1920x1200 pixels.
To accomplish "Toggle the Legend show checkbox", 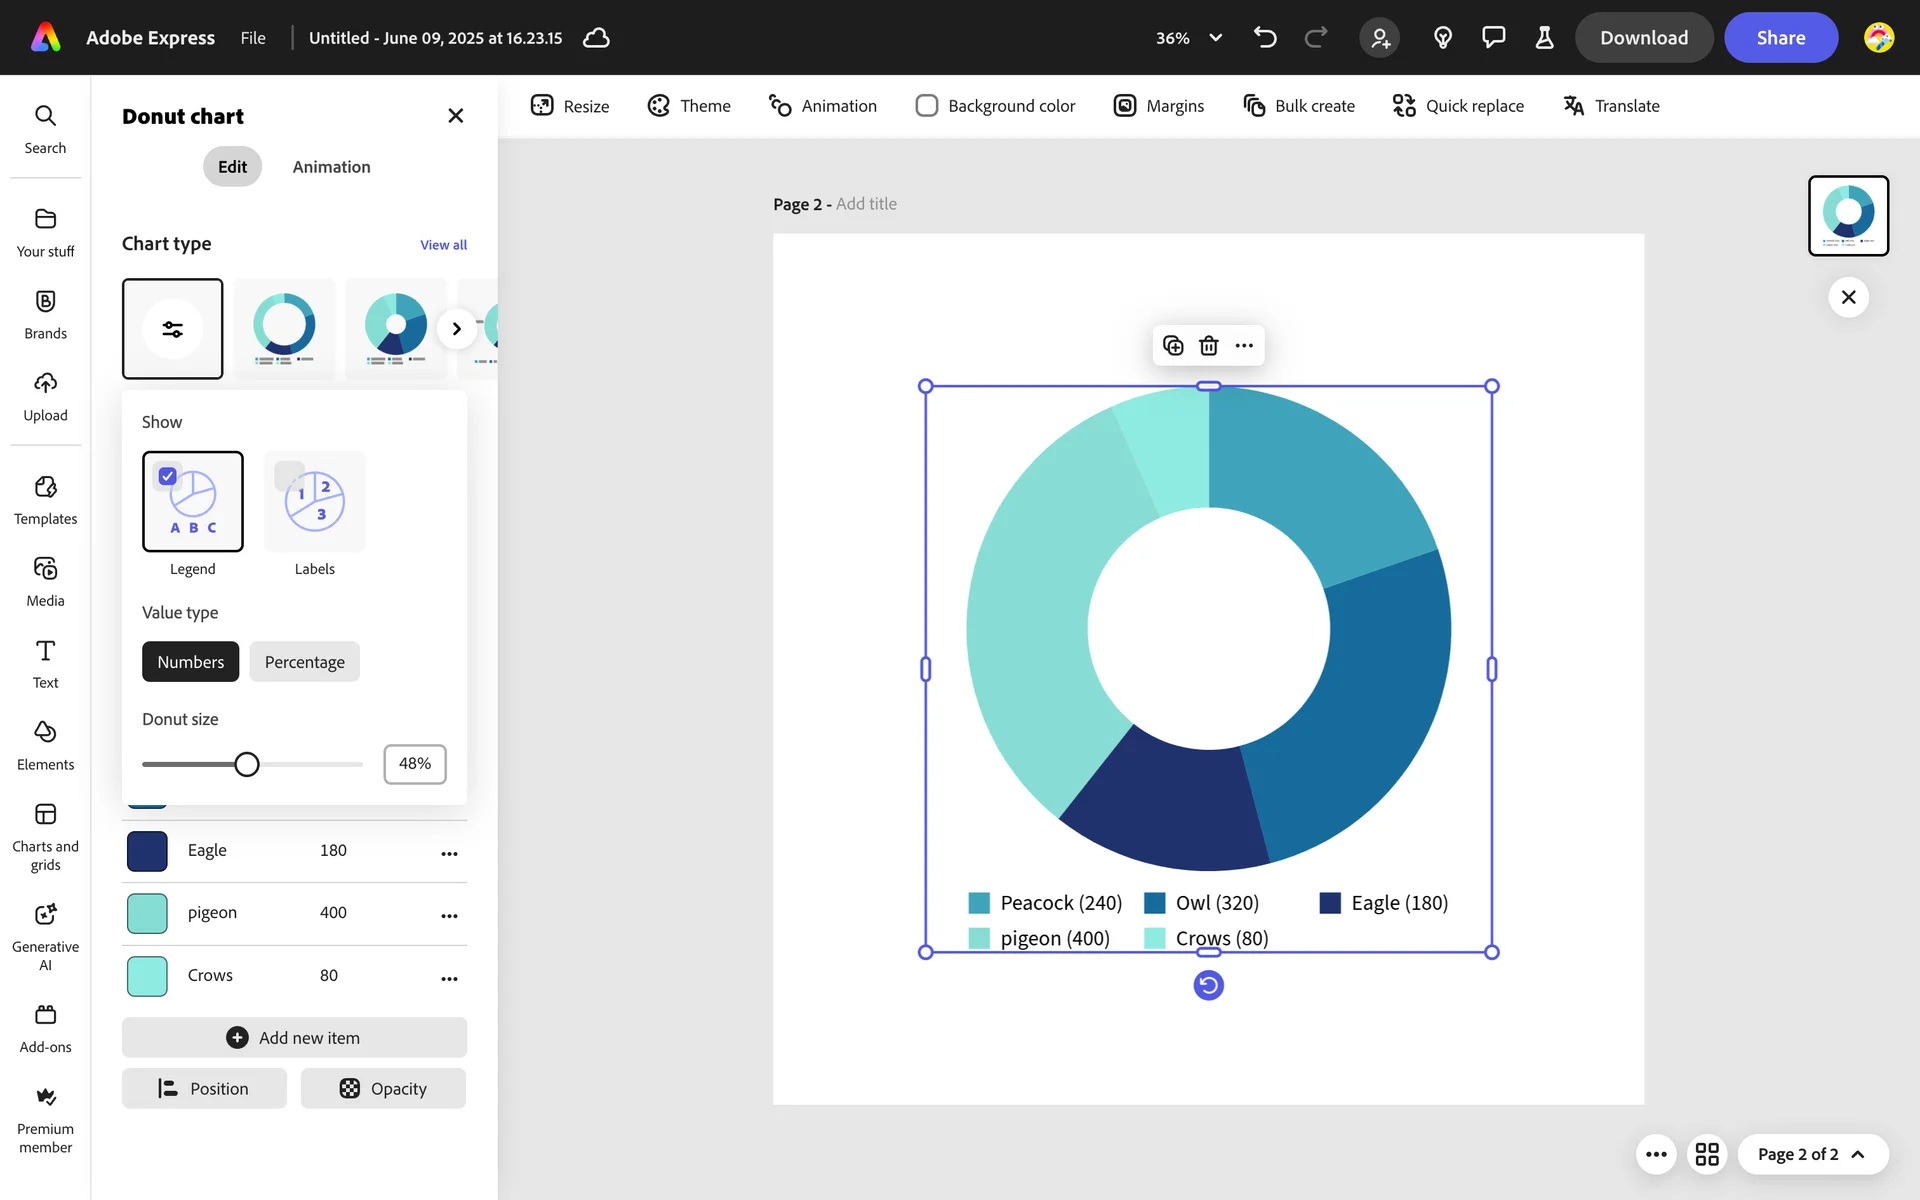I will point(168,477).
